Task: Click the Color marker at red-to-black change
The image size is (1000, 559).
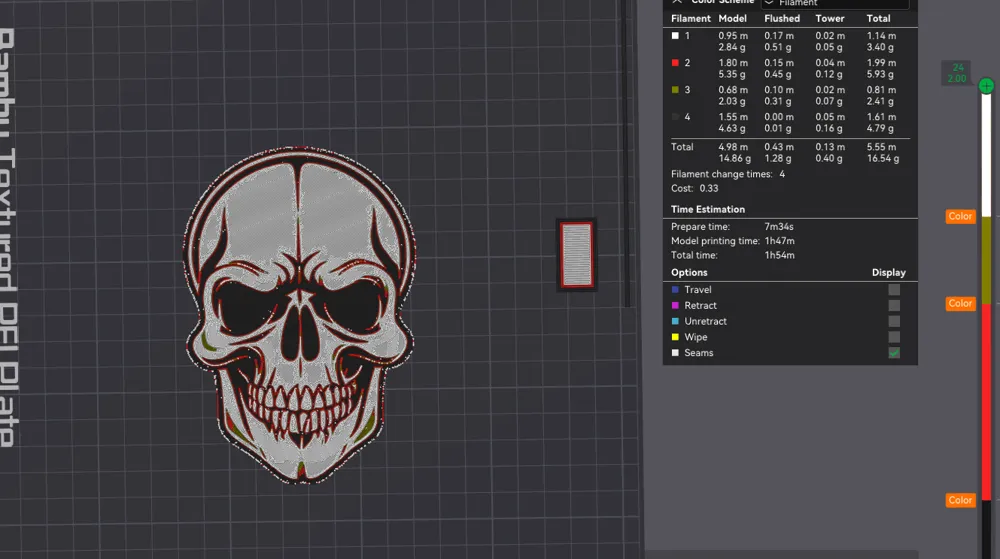Action: (960, 500)
